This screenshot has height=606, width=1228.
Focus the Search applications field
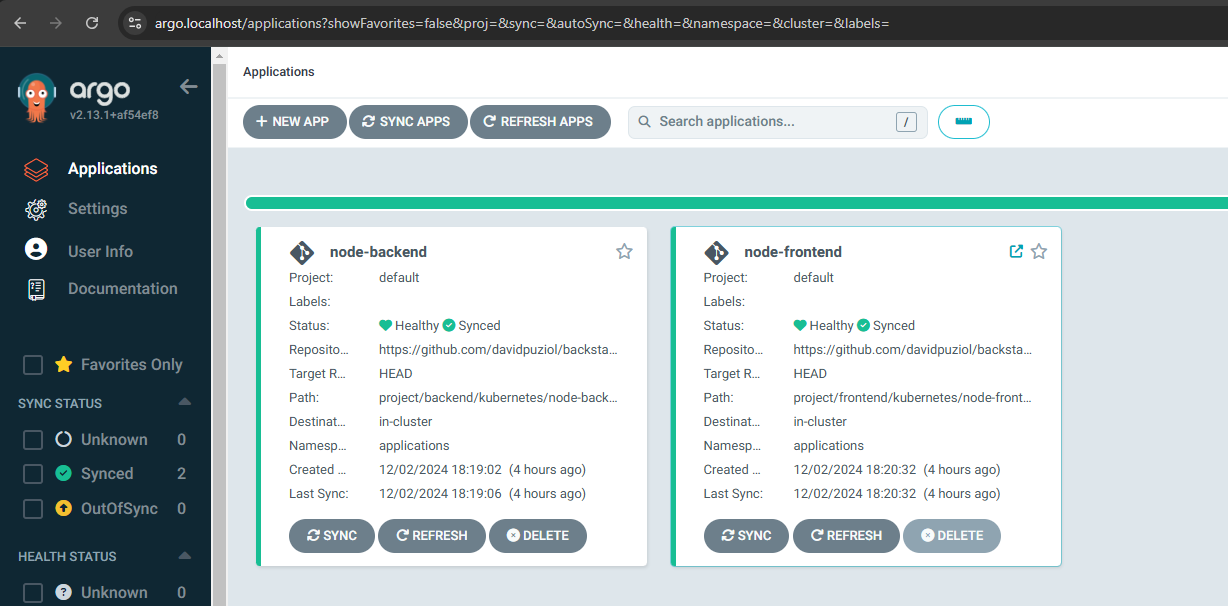(x=772, y=122)
